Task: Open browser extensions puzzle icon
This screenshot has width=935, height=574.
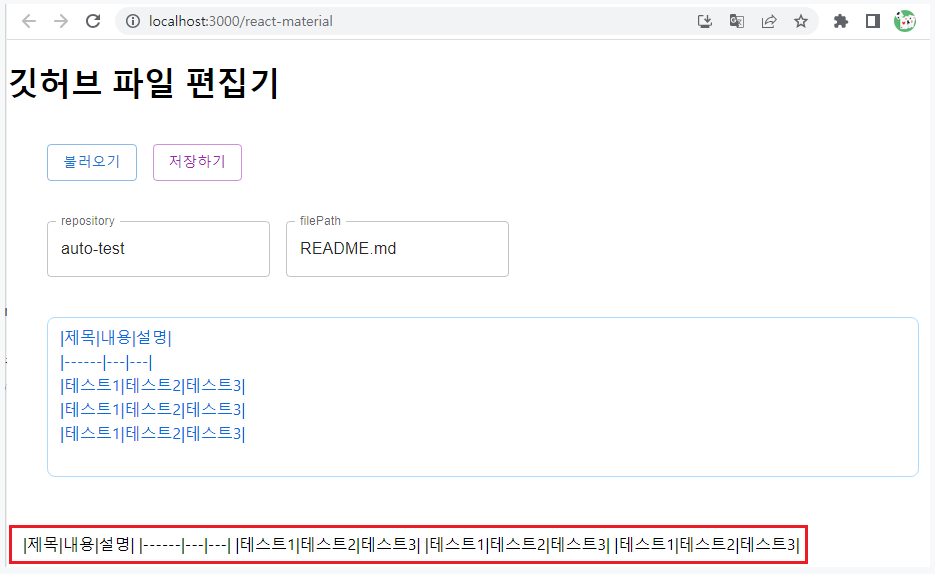Action: [x=841, y=21]
